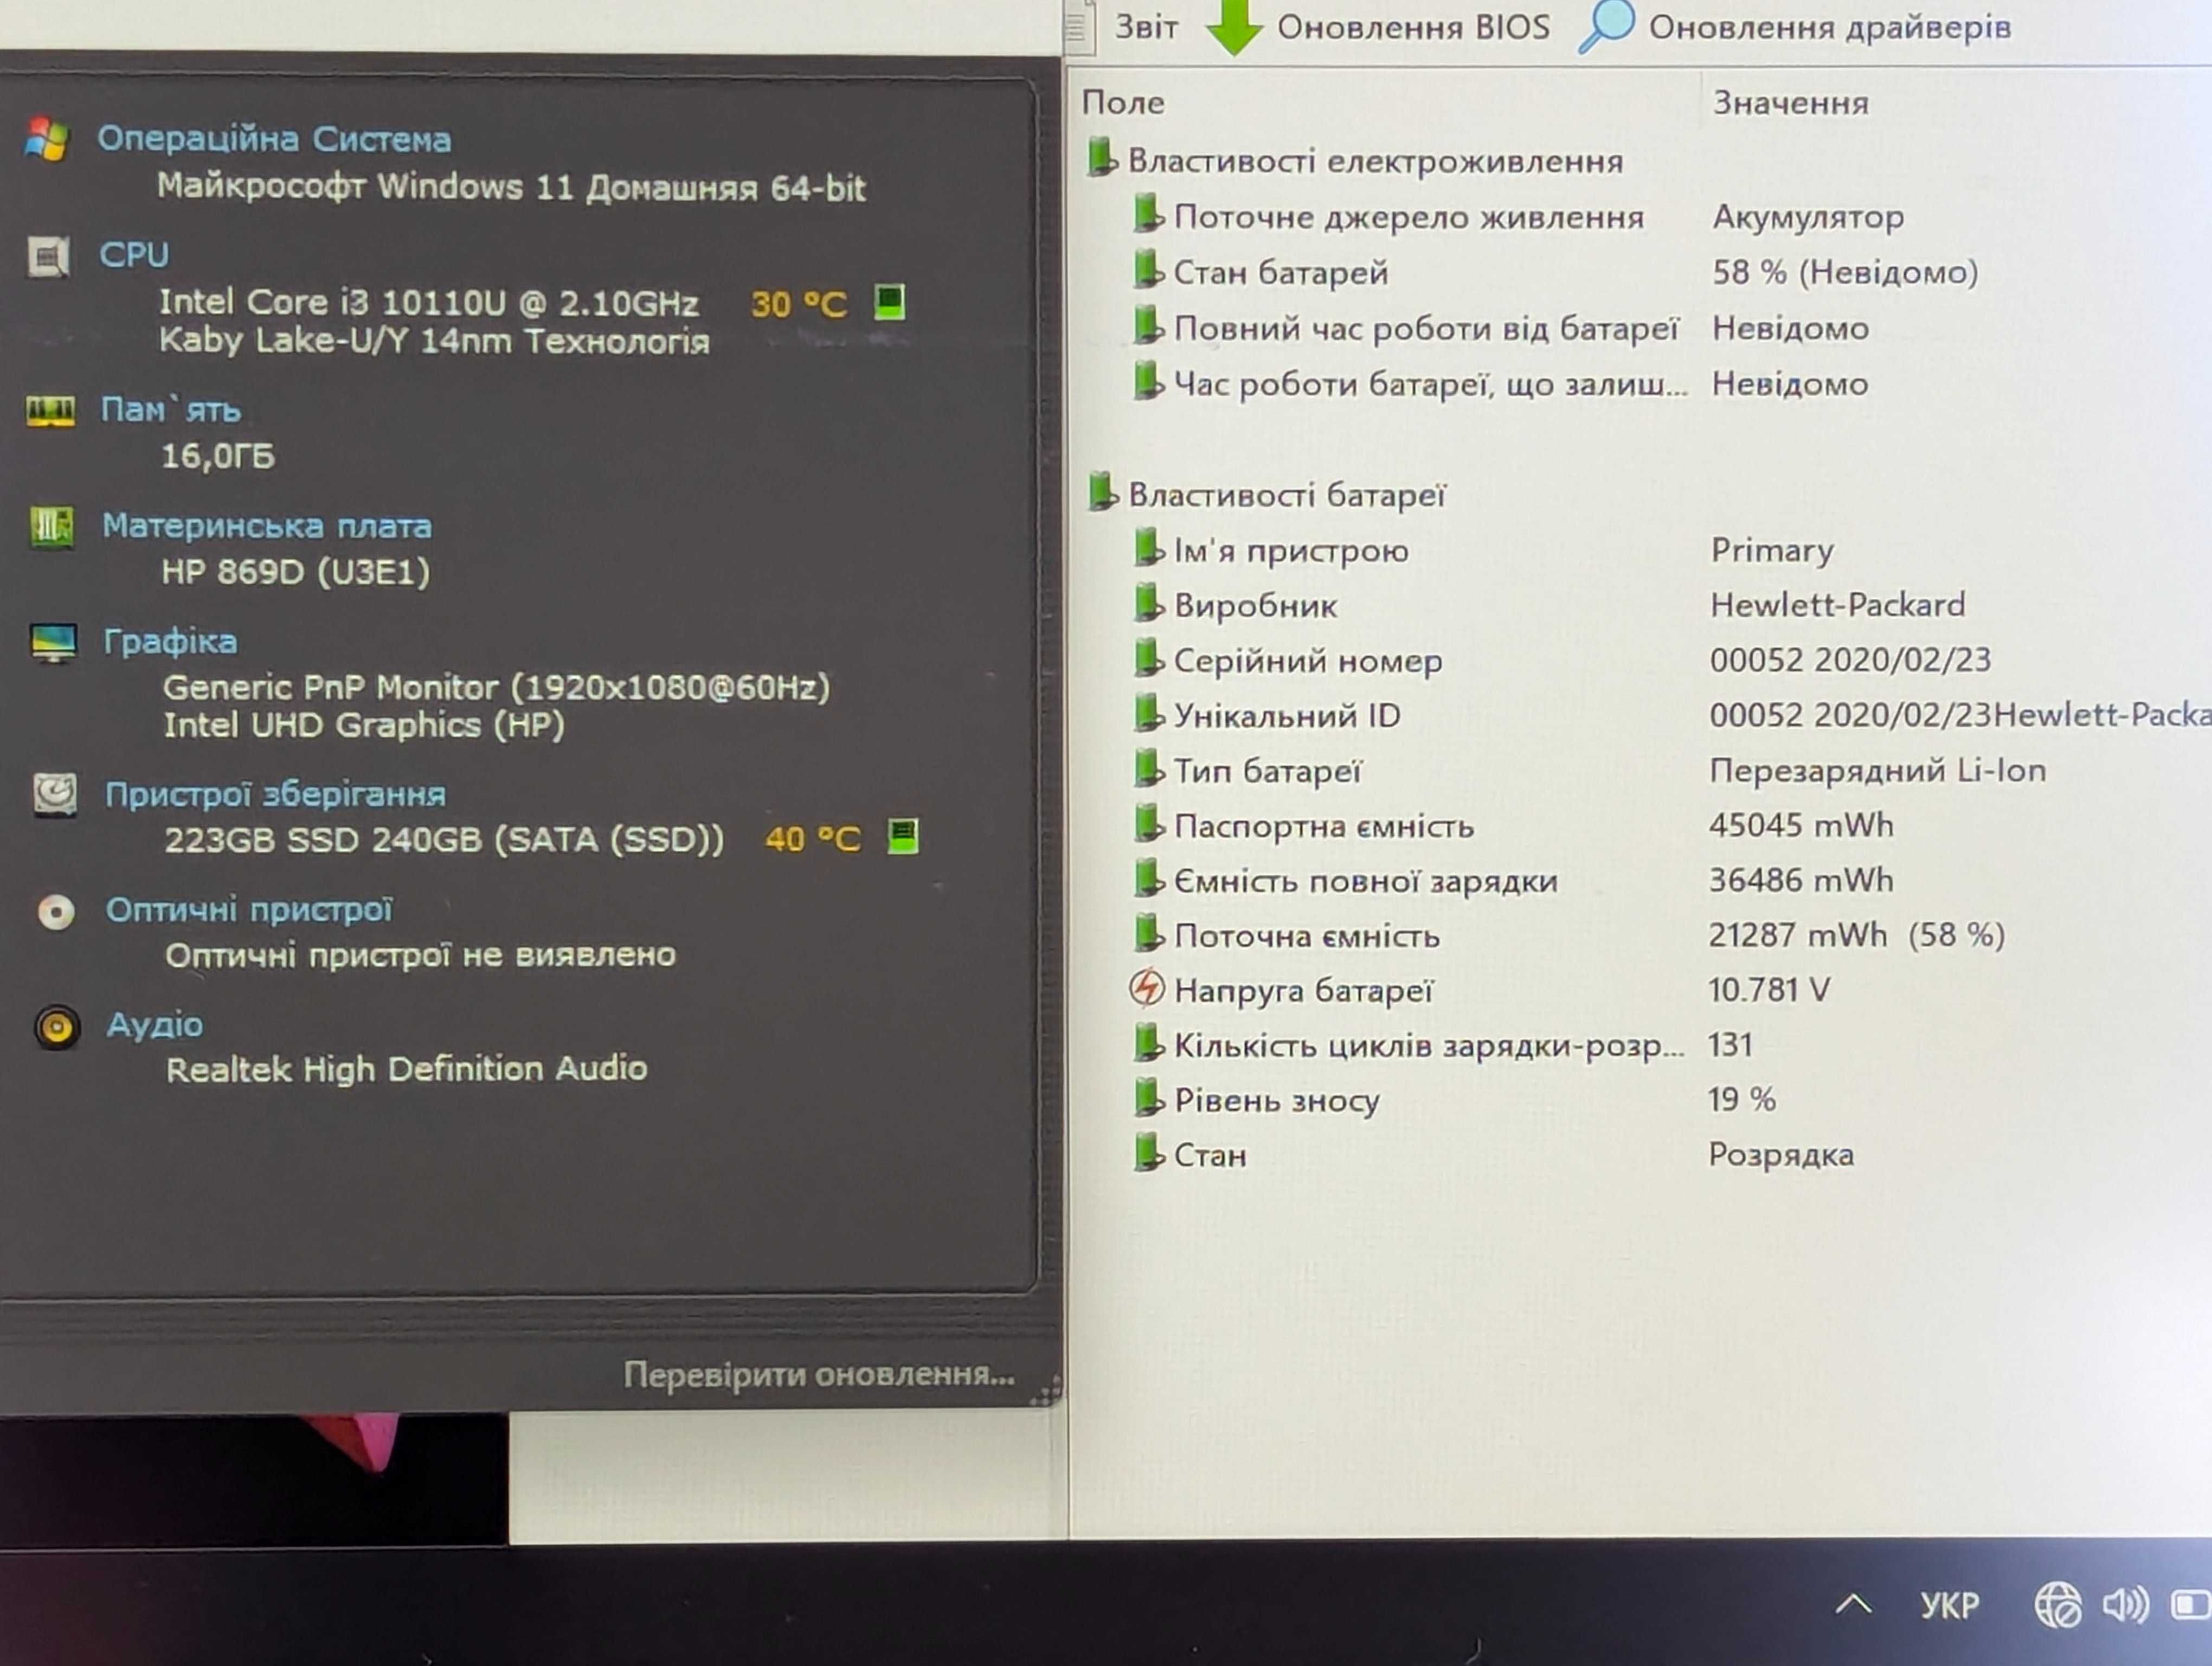This screenshot has height=1666, width=2212.
Task: Click the disc icon beside Оптичні пристрої
Action: [x=56, y=912]
